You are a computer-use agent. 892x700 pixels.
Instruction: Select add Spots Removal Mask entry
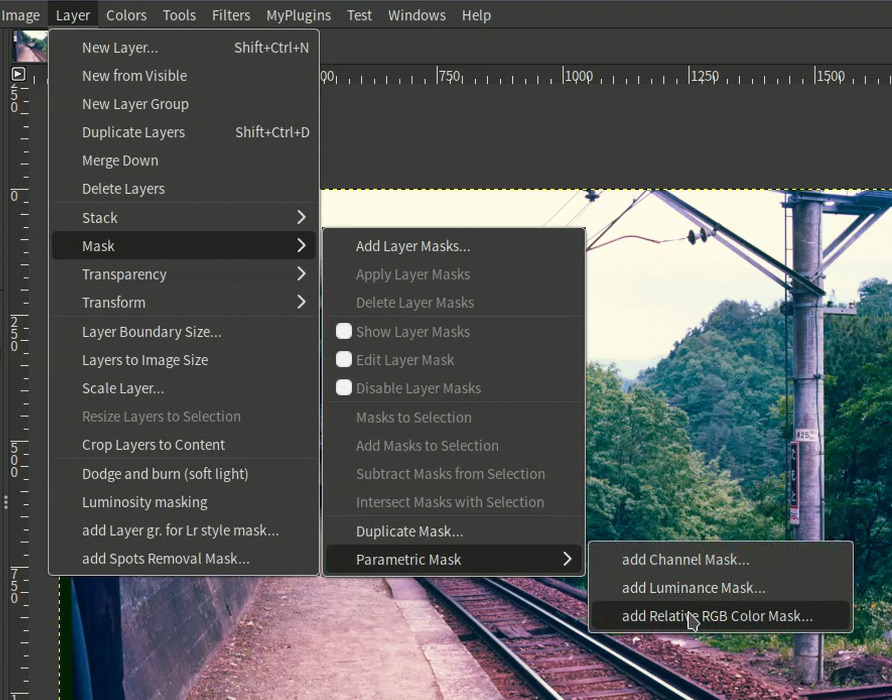[166, 558]
